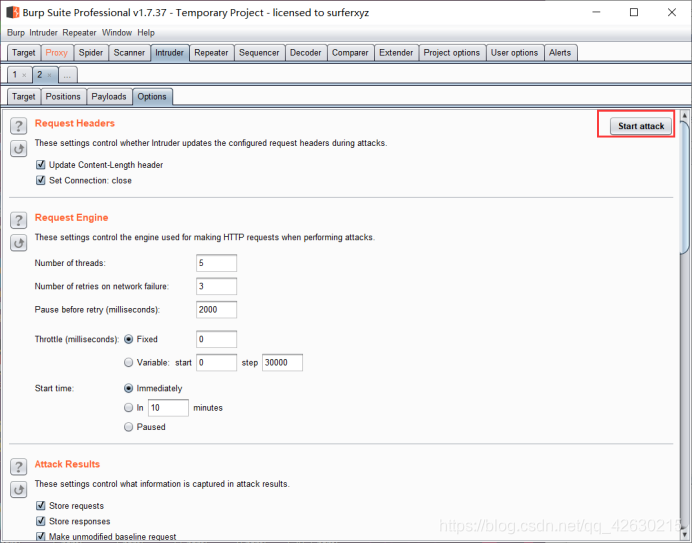
Task: Click the Request Headers heading
Action: click(x=75, y=123)
